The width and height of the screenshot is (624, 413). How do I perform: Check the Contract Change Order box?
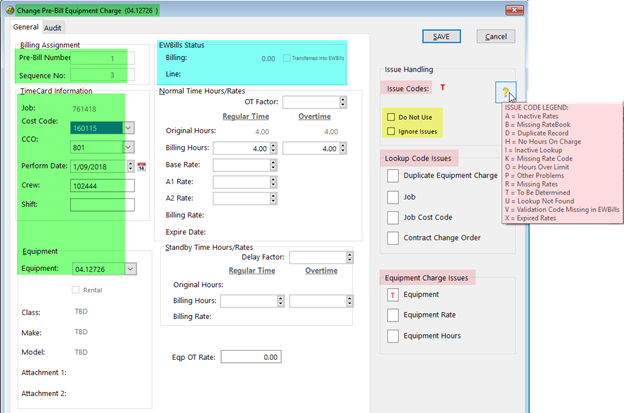(x=393, y=238)
